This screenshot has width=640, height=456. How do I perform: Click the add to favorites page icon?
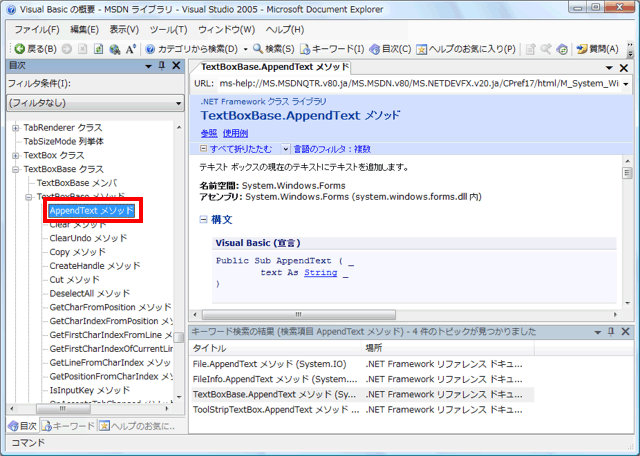pyautogui.click(x=530, y=49)
